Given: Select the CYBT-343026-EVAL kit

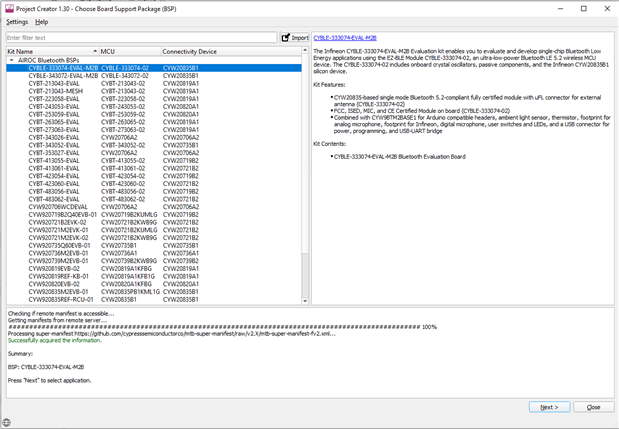Looking at the screenshot, I should 54,138.
